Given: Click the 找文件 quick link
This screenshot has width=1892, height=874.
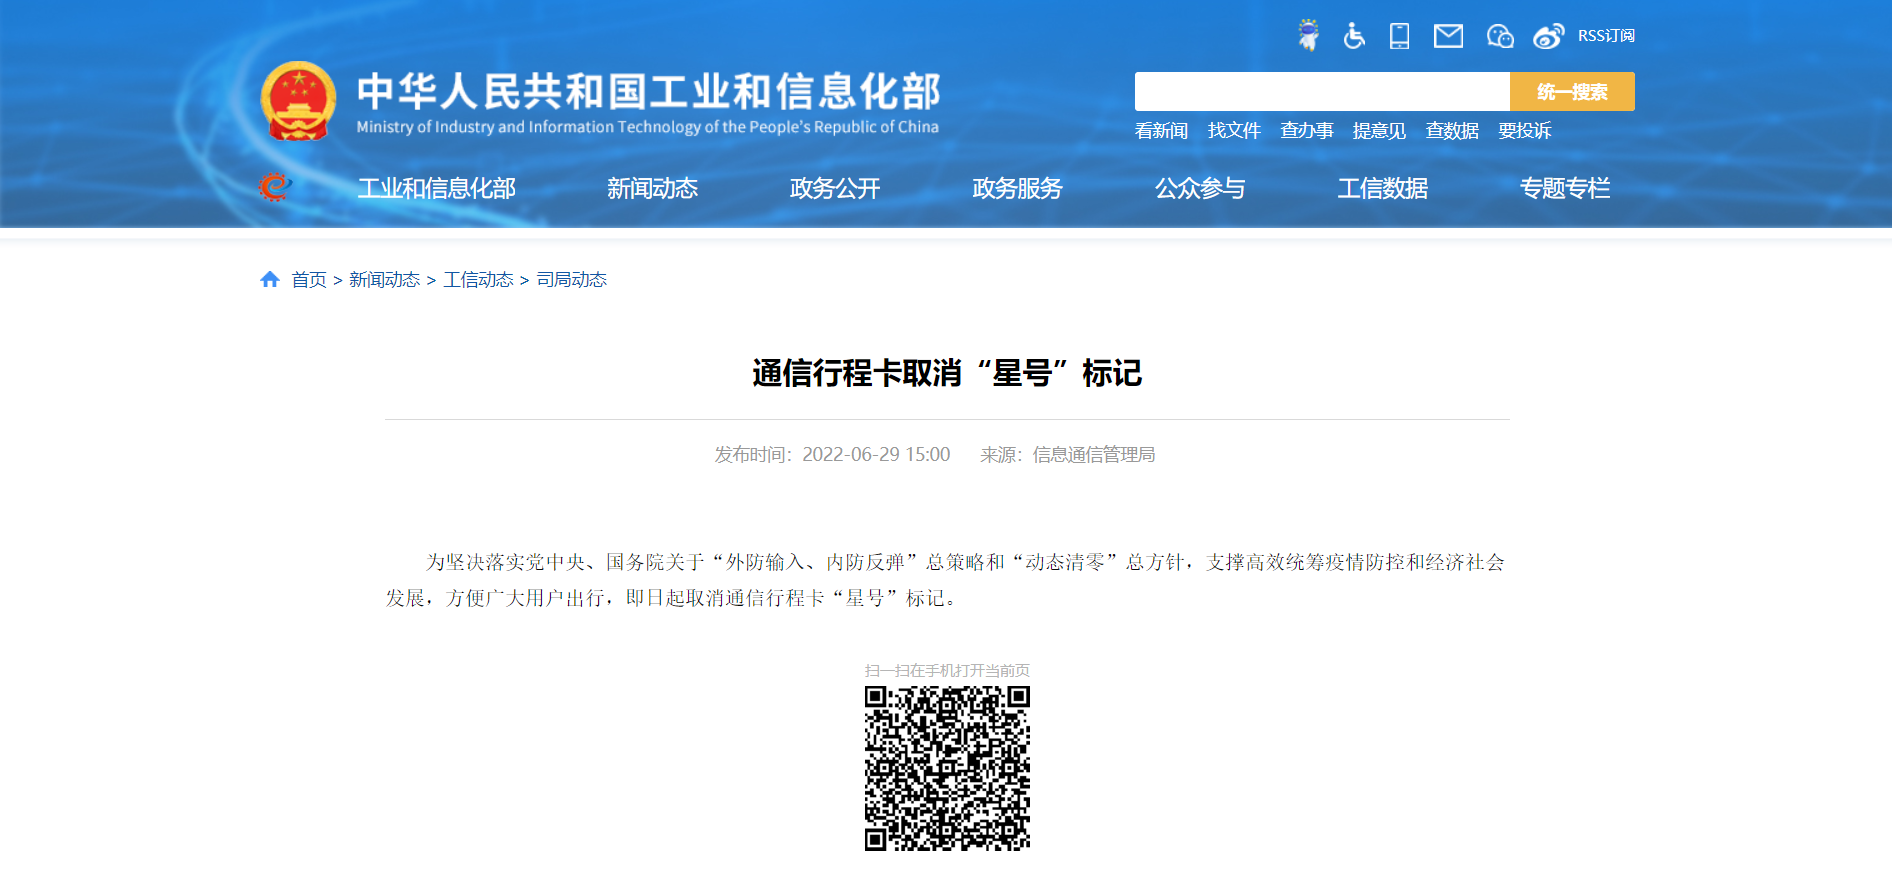Looking at the screenshot, I should (x=1234, y=131).
